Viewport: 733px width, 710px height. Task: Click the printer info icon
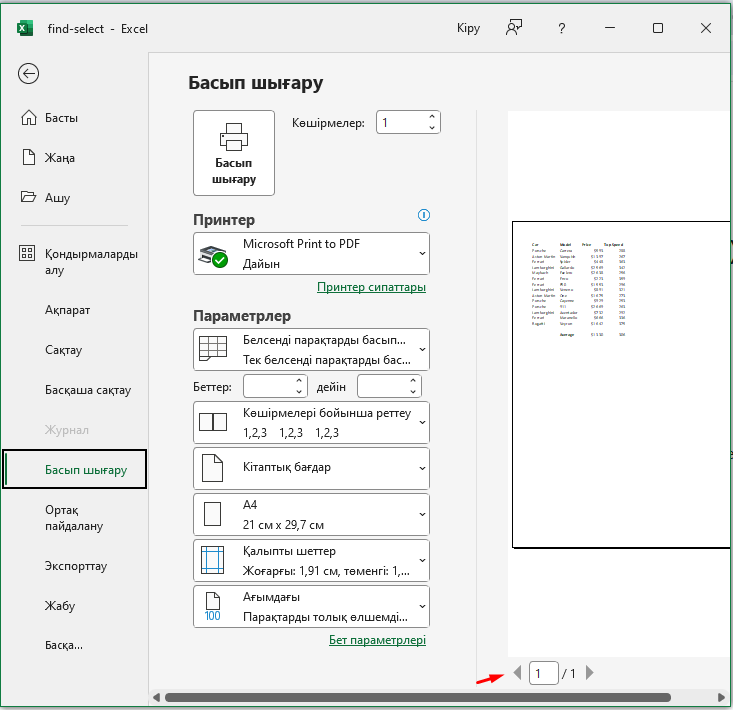pos(424,215)
